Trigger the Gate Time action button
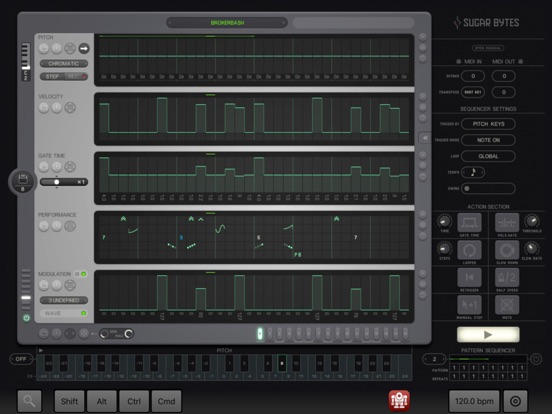Screen dimensions: 552x414 pos(469,223)
